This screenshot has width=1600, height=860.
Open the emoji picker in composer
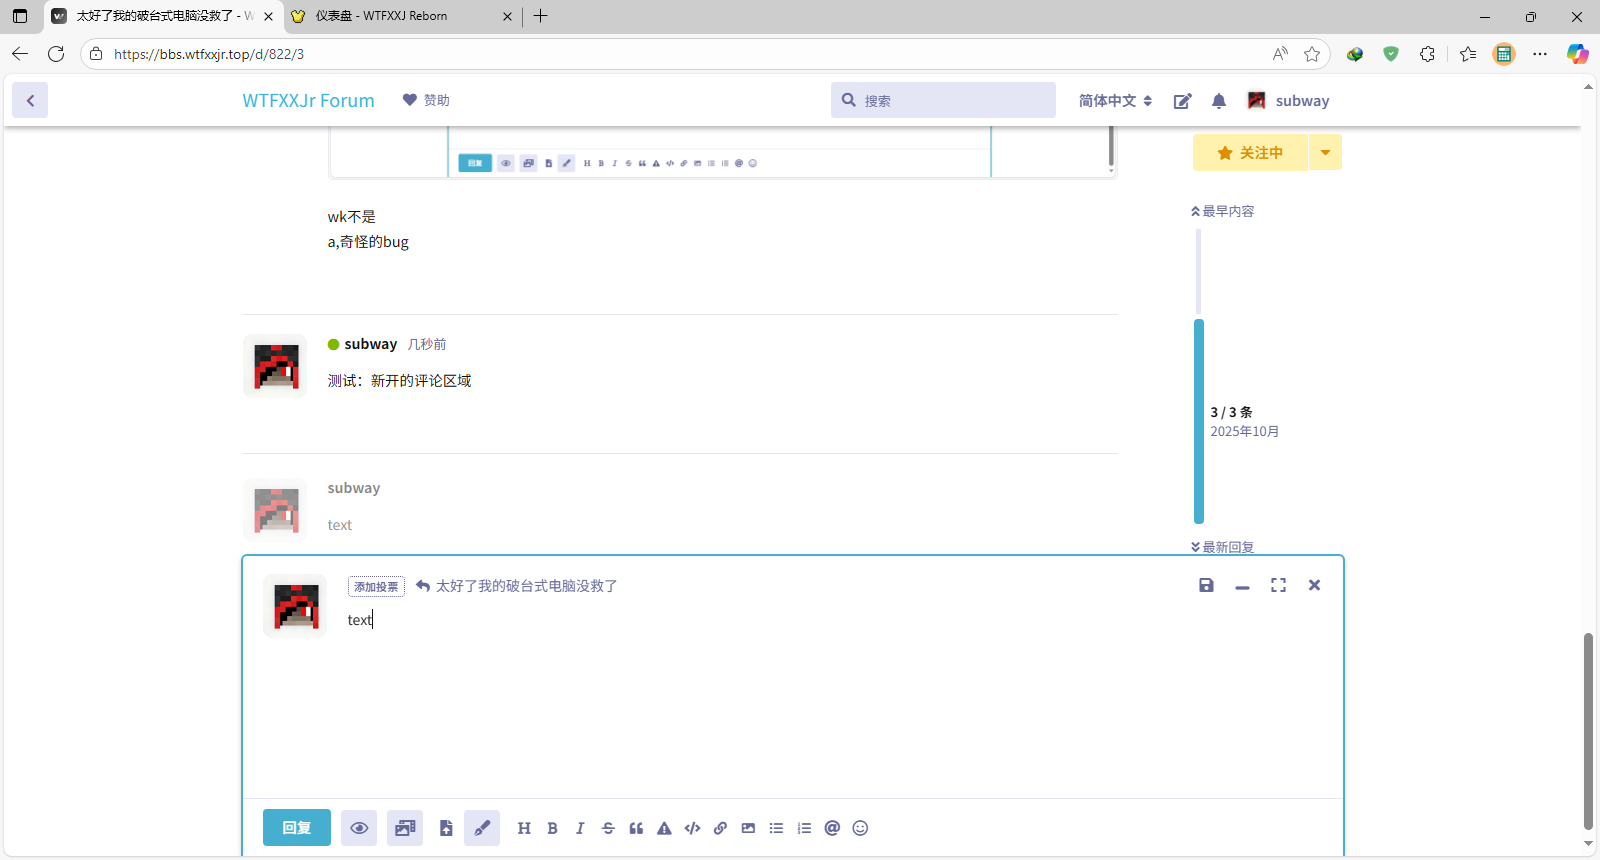pyautogui.click(x=860, y=828)
